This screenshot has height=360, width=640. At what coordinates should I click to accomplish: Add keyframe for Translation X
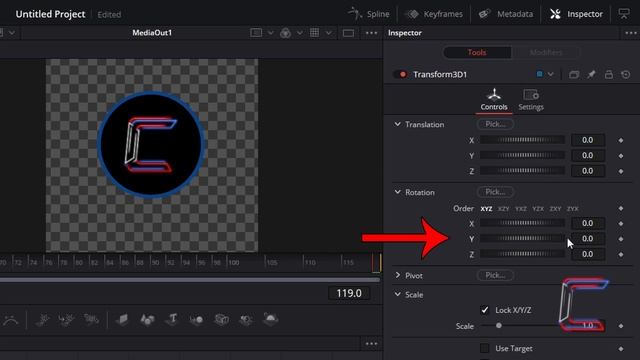(x=621, y=140)
